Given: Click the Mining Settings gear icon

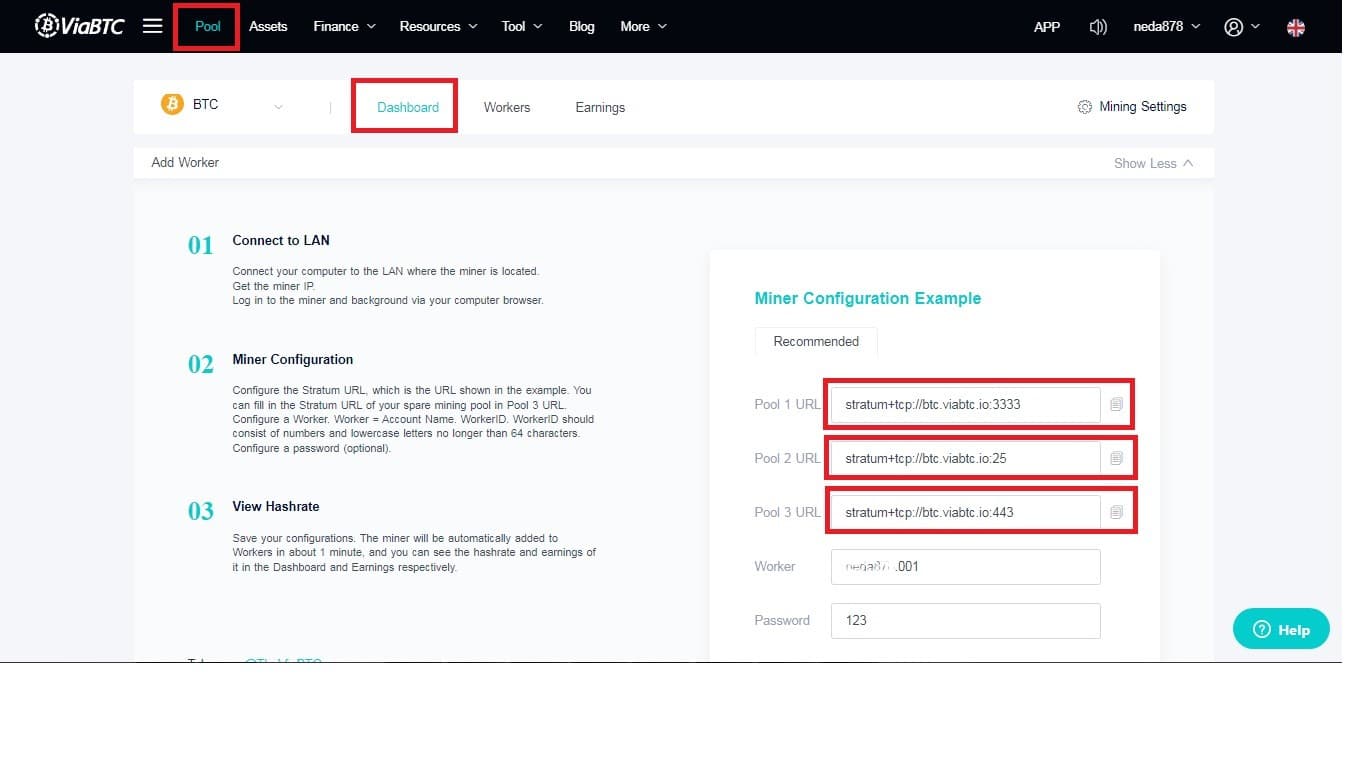Looking at the screenshot, I should coord(1084,107).
